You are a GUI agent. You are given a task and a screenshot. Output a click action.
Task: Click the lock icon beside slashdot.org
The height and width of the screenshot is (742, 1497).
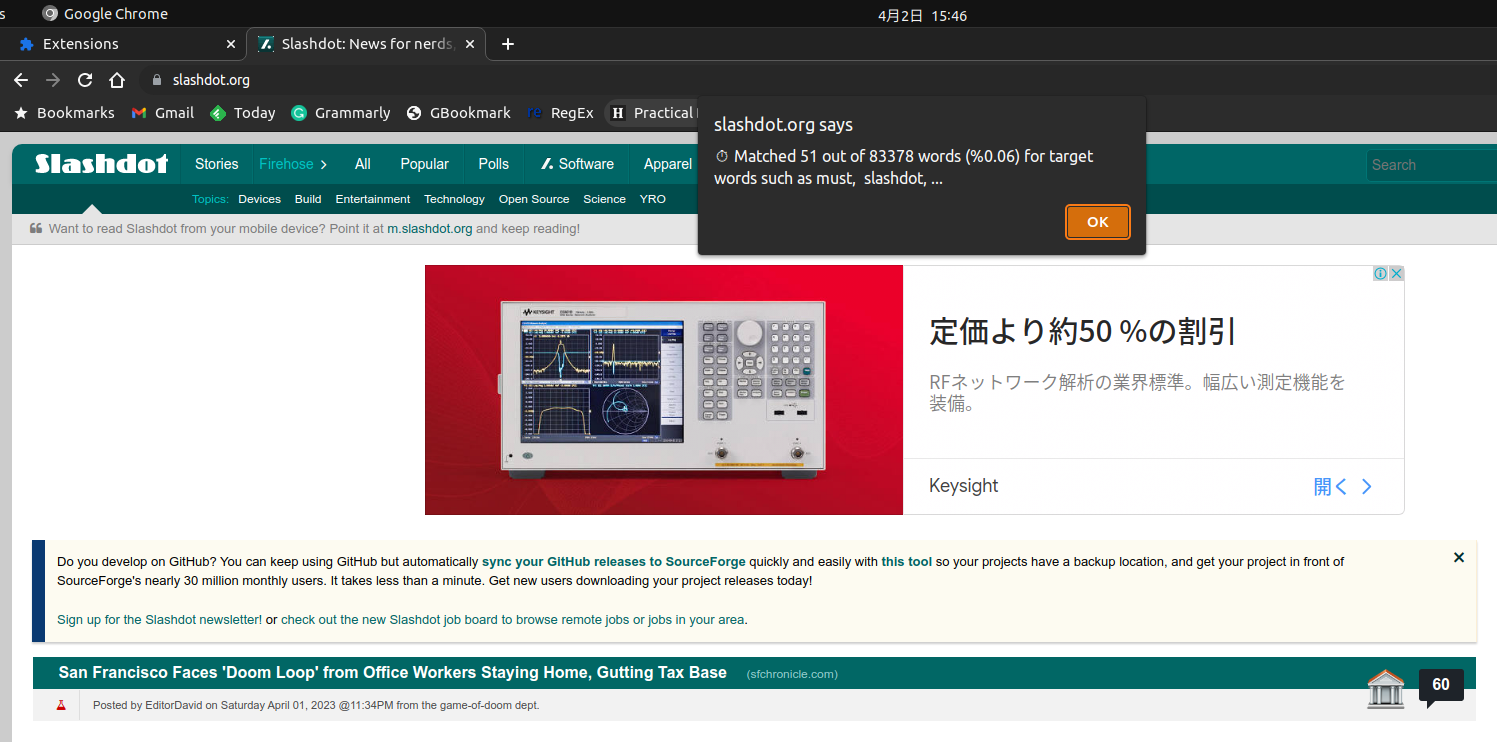pyautogui.click(x=155, y=80)
